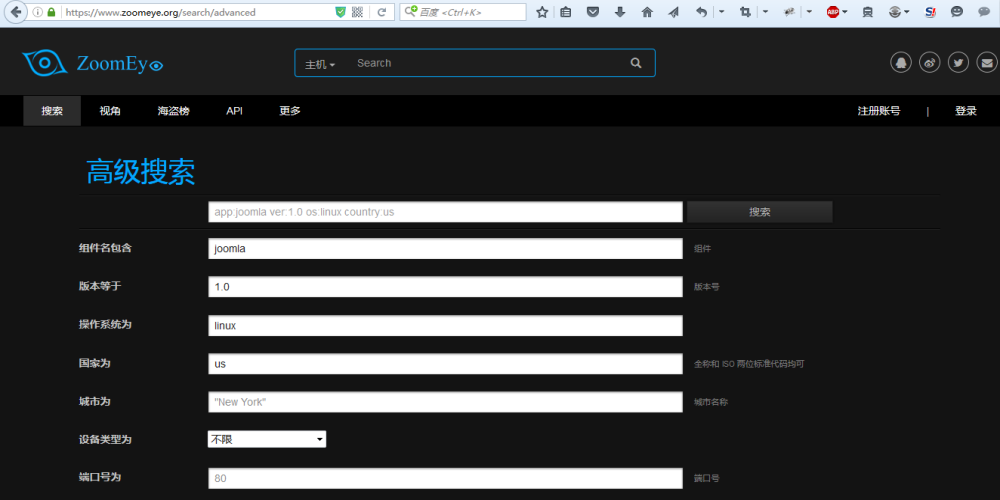Open the 设备类型为 不限 dropdown

pyautogui.click(x=267, y=439)
